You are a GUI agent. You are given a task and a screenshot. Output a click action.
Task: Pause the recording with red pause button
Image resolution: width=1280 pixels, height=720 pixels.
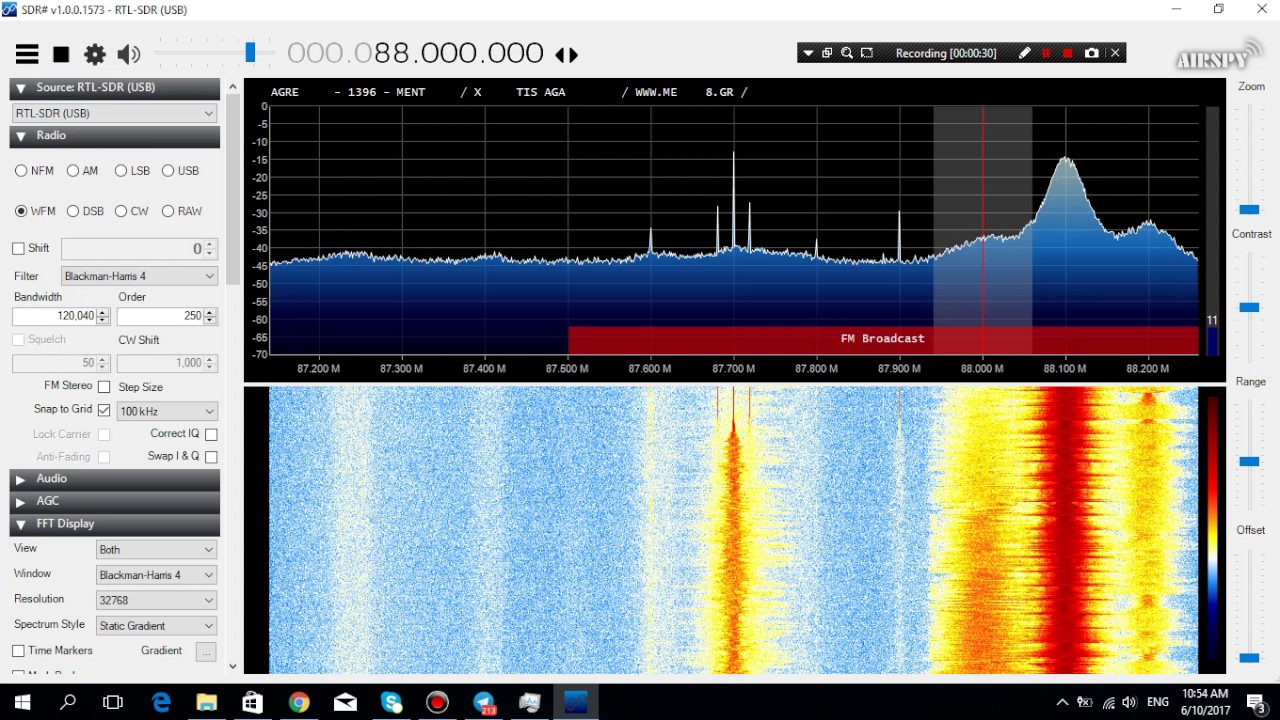[x=1047, y=53]
